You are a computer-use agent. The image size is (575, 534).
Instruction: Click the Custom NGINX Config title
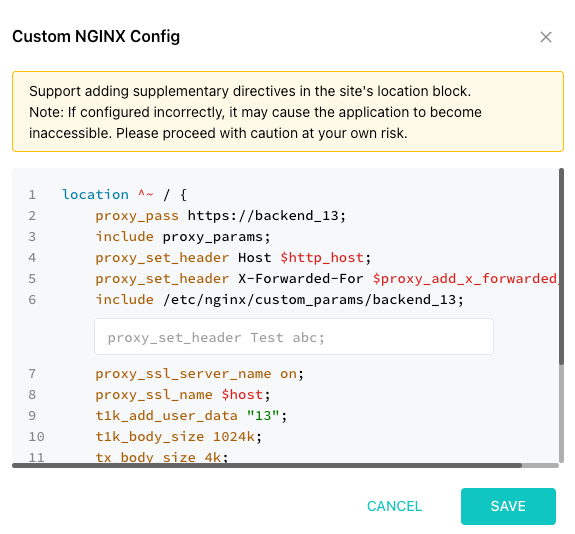click(x=96, y=37)
